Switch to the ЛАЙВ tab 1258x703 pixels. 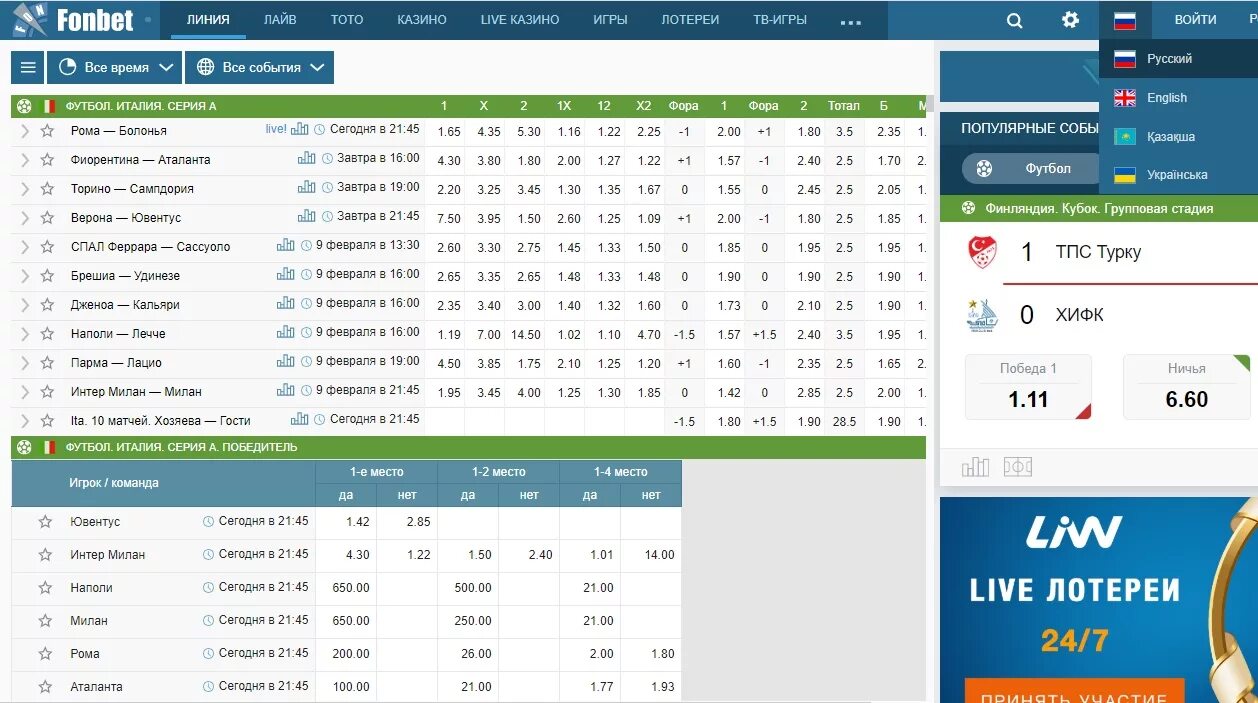[280, 19]
